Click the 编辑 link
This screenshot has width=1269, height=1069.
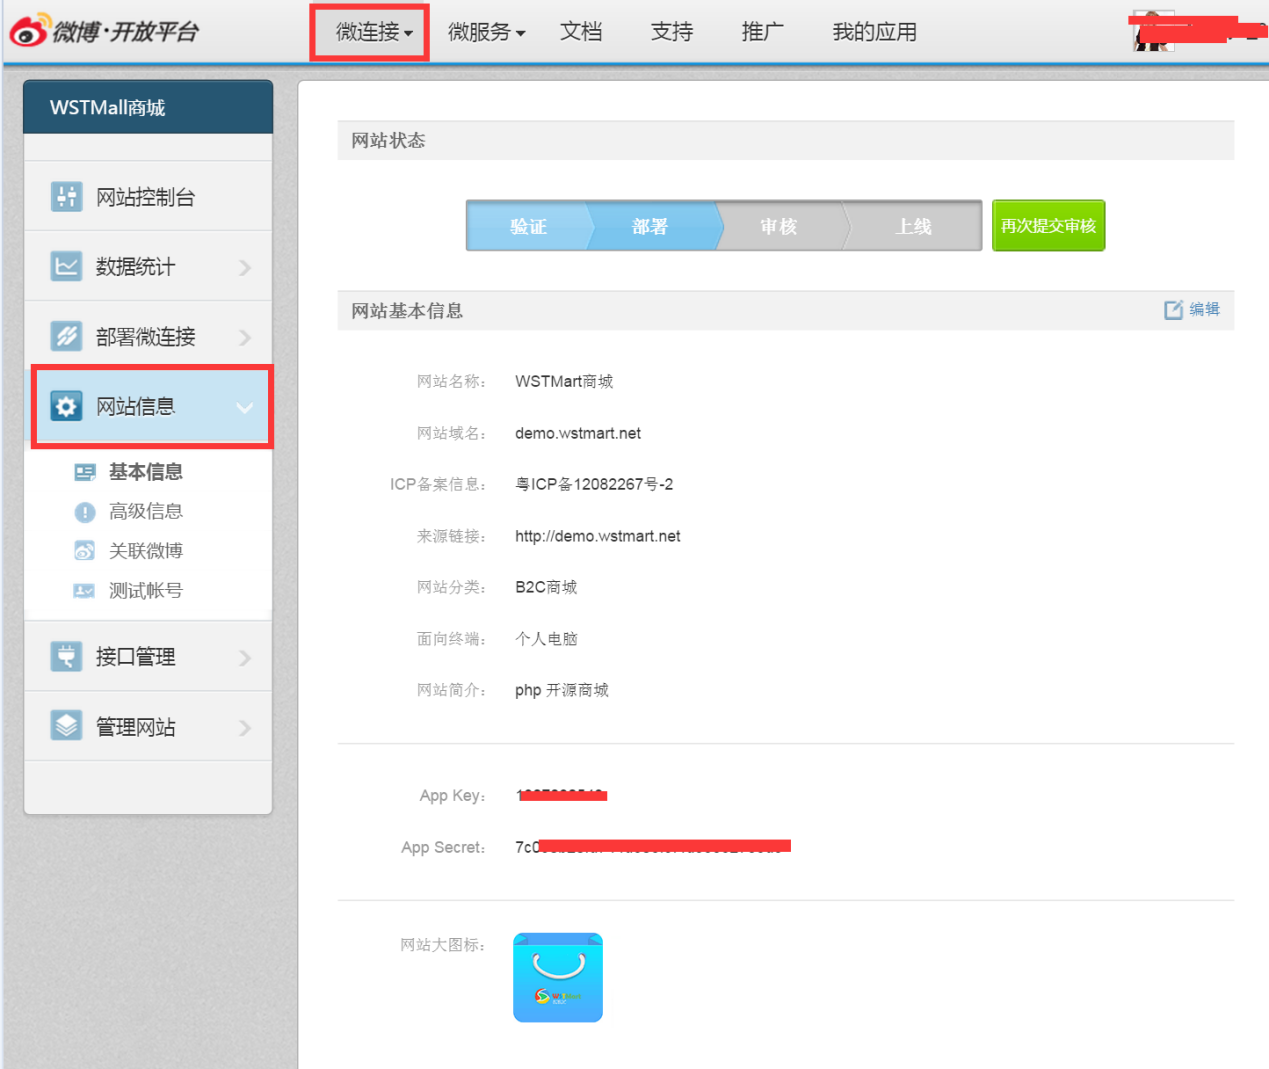tap(1204, 310)
